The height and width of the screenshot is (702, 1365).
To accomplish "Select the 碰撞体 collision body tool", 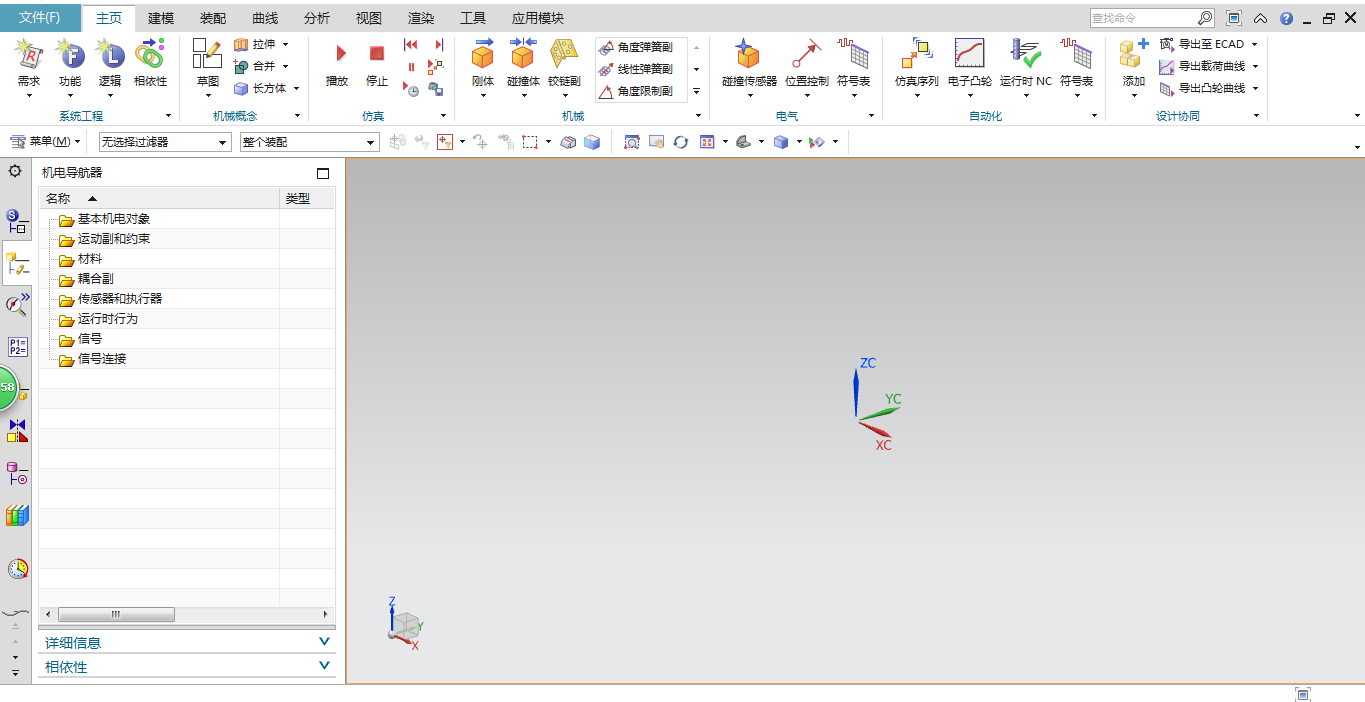I will point(522,56).
